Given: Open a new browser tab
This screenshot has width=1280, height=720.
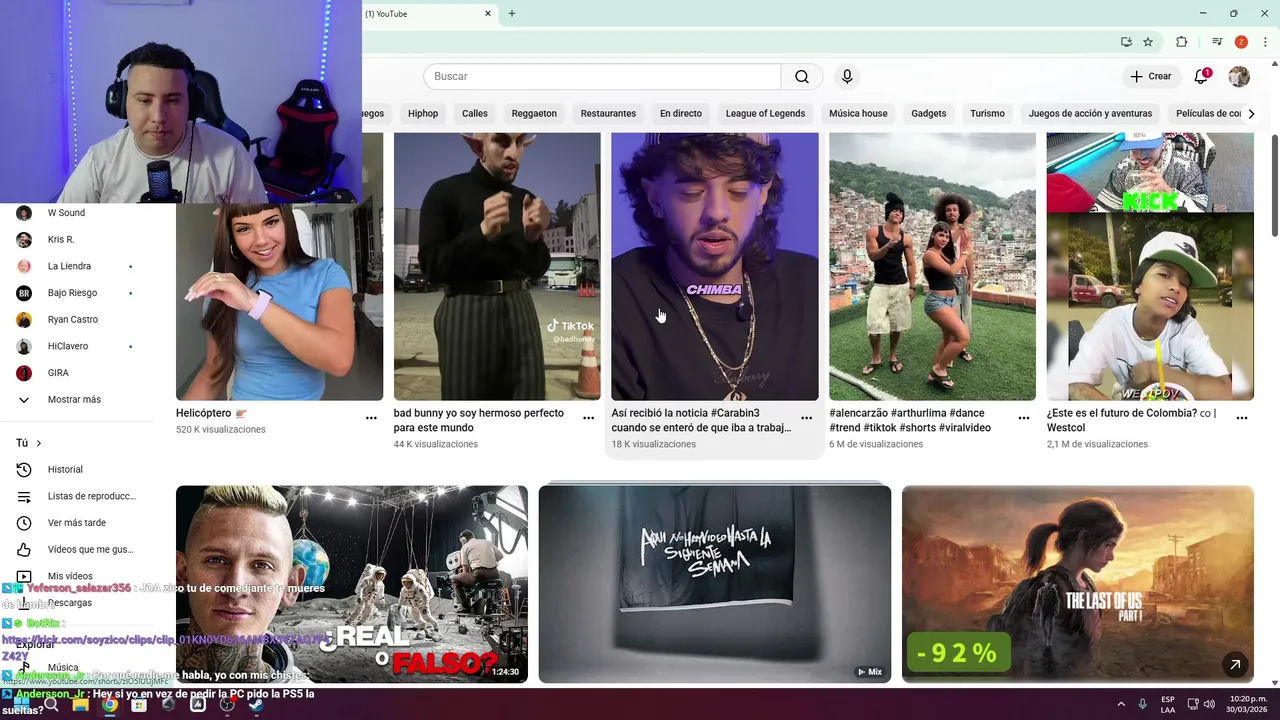Looking at the screenshot, I should (x=512, y=14).
